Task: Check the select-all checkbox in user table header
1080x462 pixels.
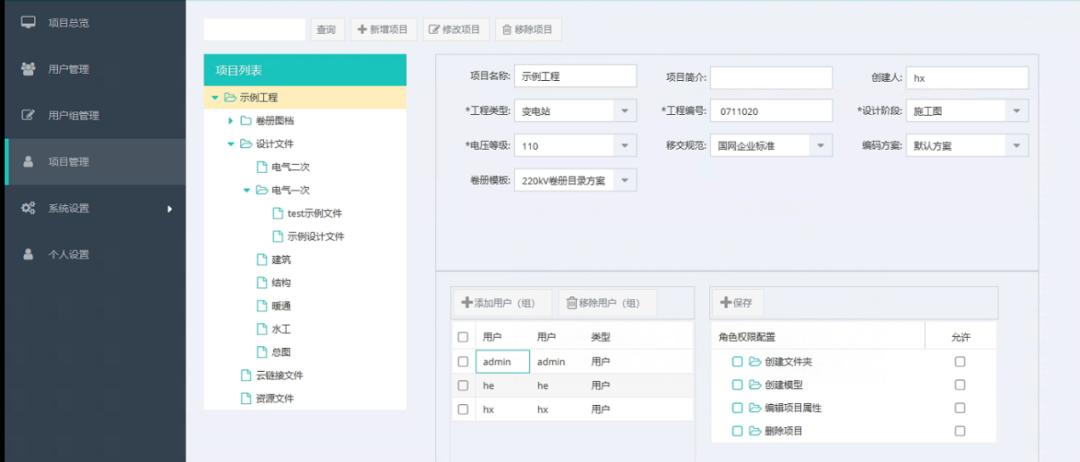Action: (x=463, y=337)
